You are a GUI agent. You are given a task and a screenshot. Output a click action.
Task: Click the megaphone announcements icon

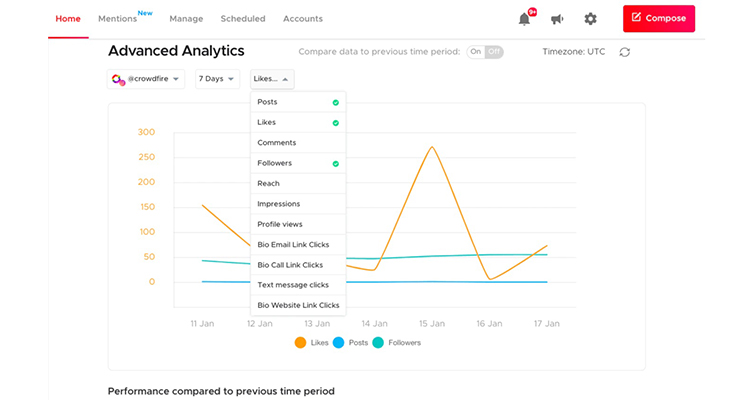(x=557, y=19)
